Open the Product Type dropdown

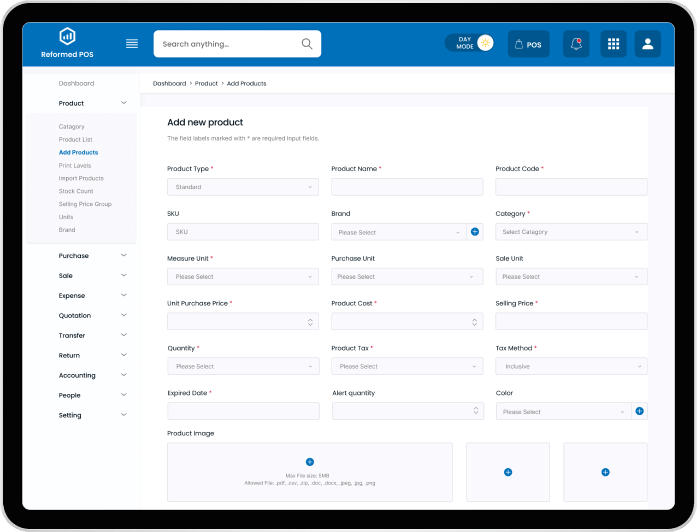(x=243, y=187)
